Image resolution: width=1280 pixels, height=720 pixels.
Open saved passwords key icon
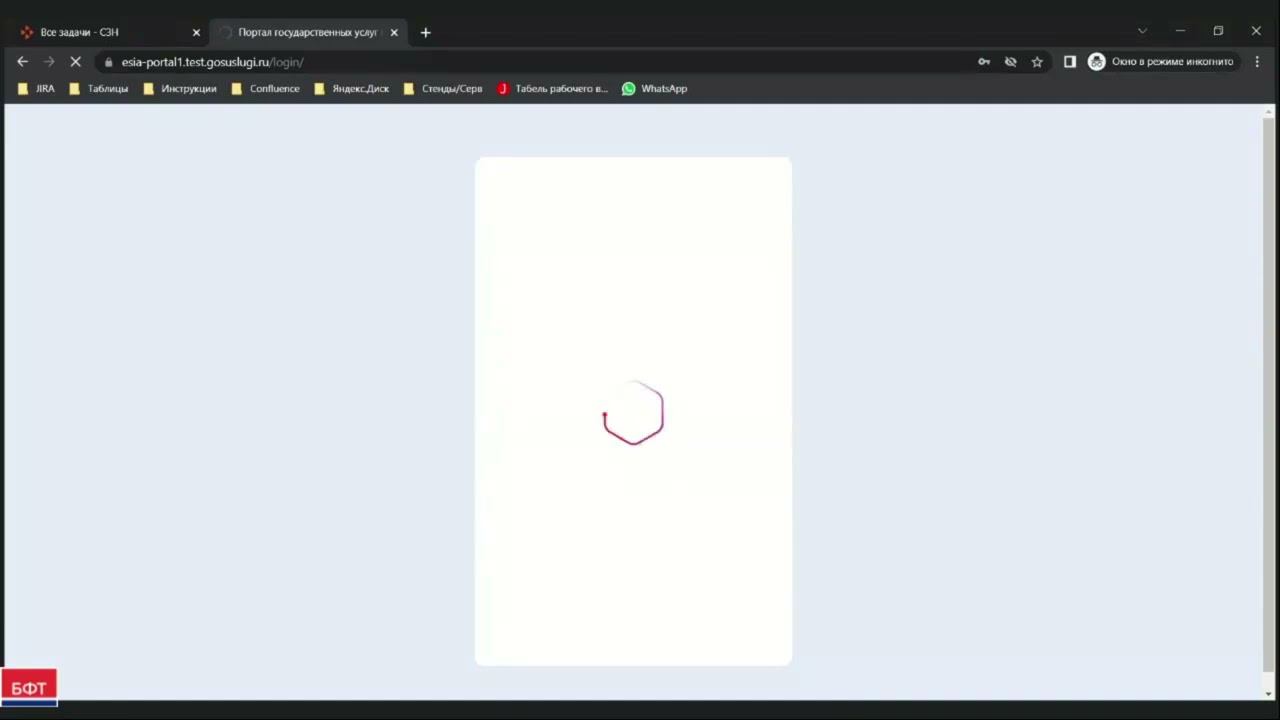(x=984, y=62)
